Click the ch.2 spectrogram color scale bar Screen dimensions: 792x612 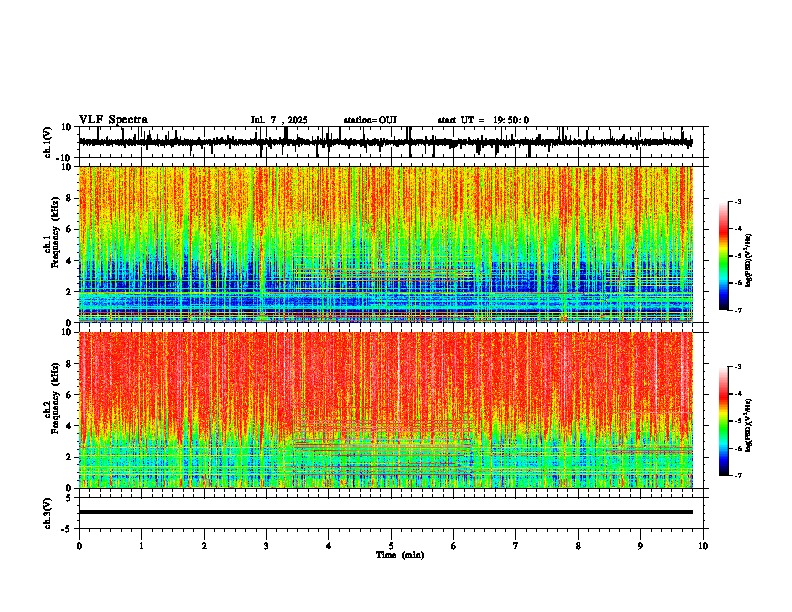click(723, 421)
